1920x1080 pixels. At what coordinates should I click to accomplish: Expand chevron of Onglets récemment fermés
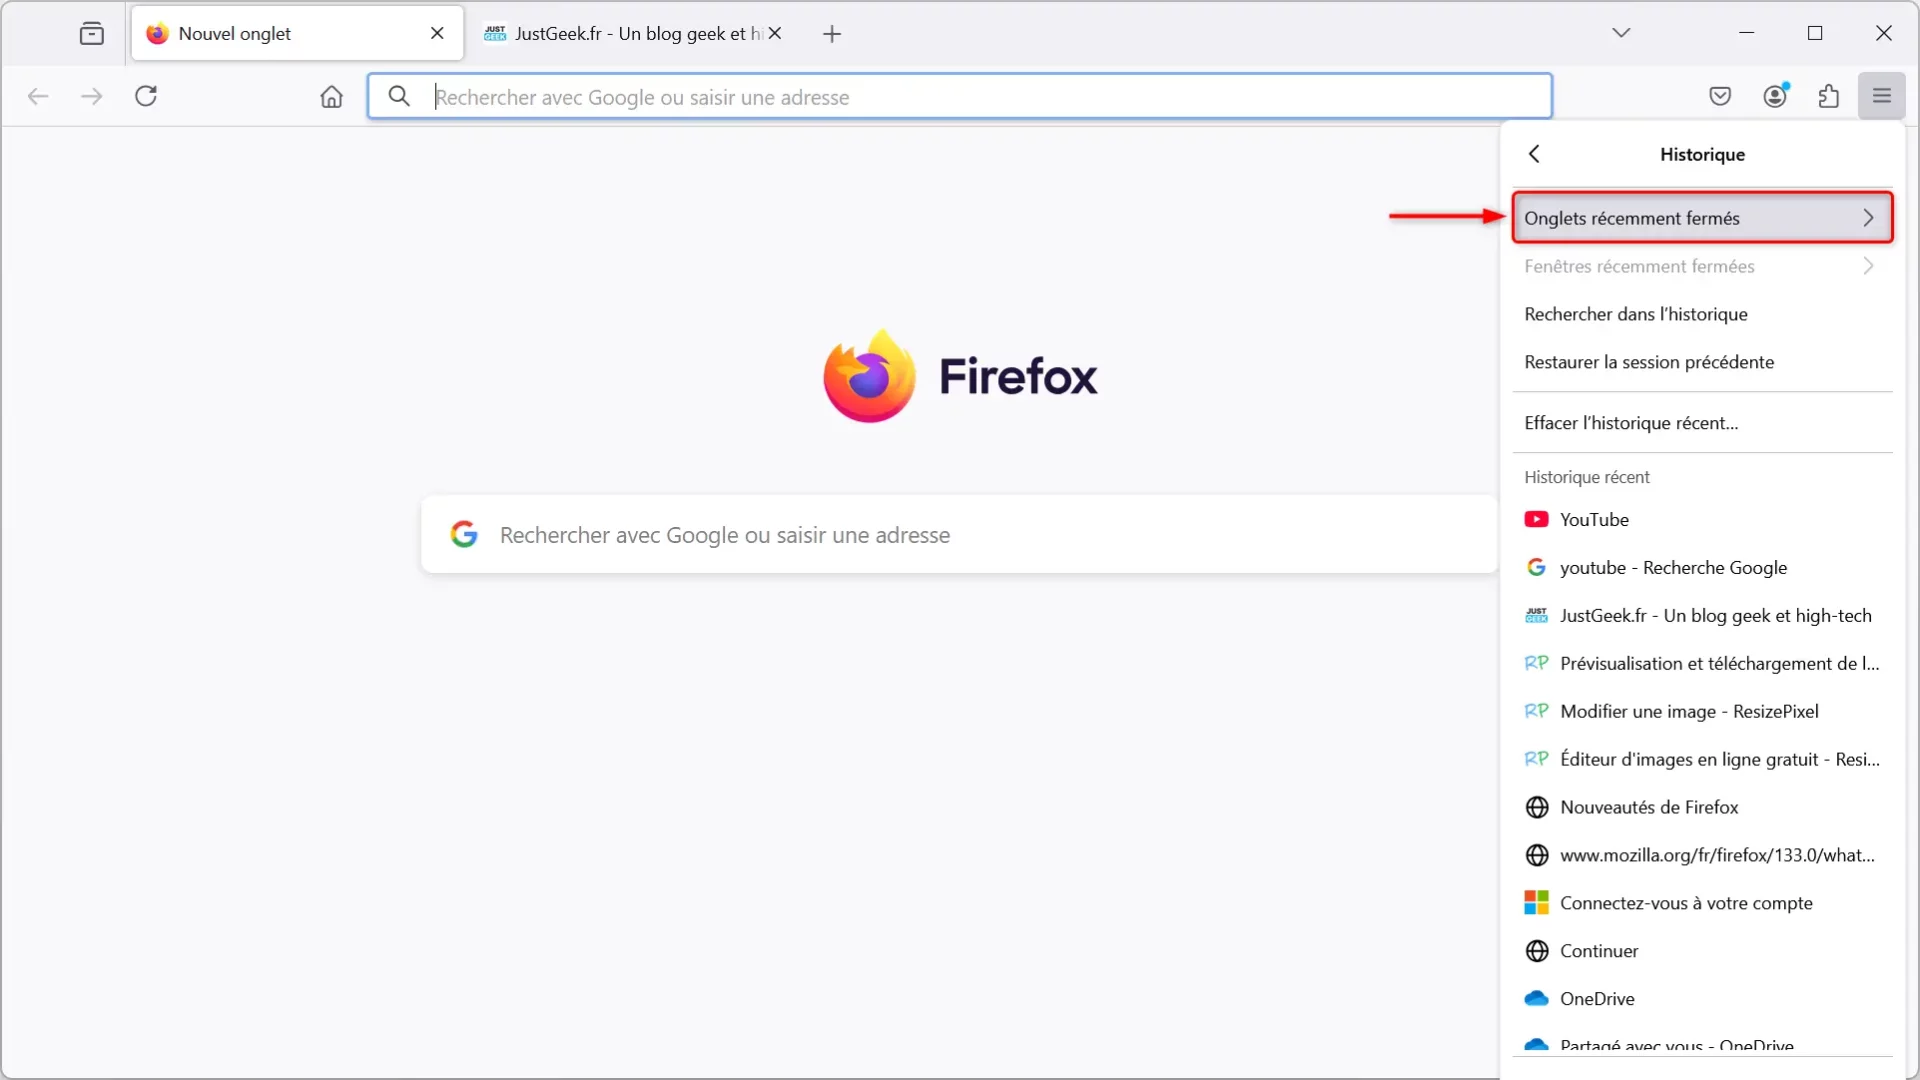[x=1868, y=218]
